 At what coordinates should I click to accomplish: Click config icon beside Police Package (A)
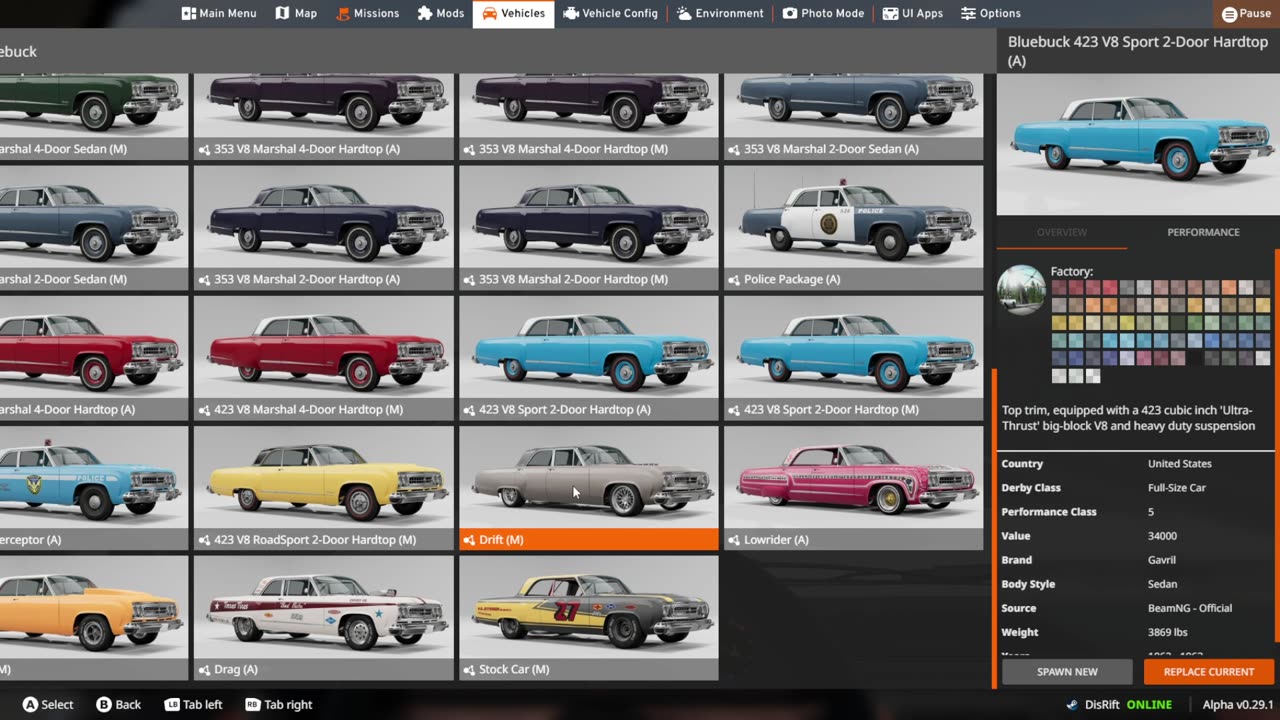click(734, 280)
